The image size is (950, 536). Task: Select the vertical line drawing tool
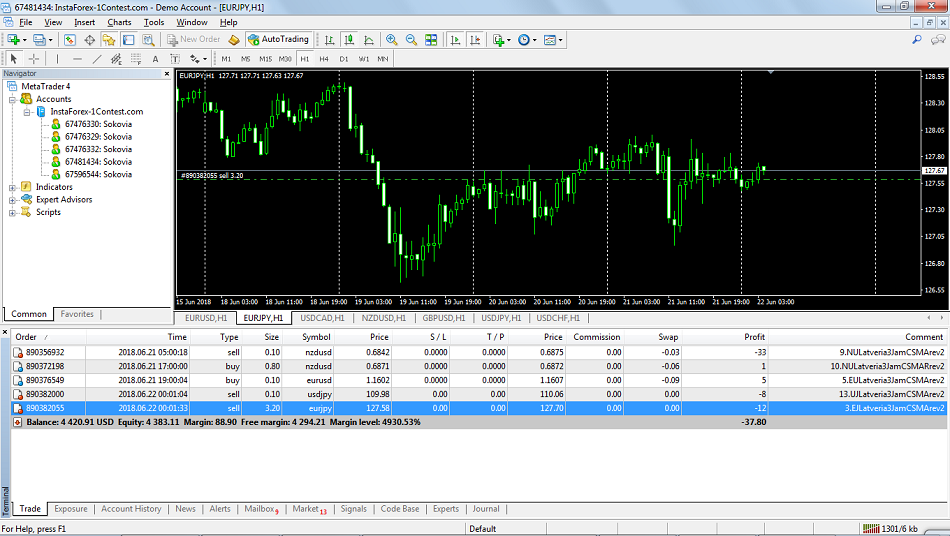(58, 59)
